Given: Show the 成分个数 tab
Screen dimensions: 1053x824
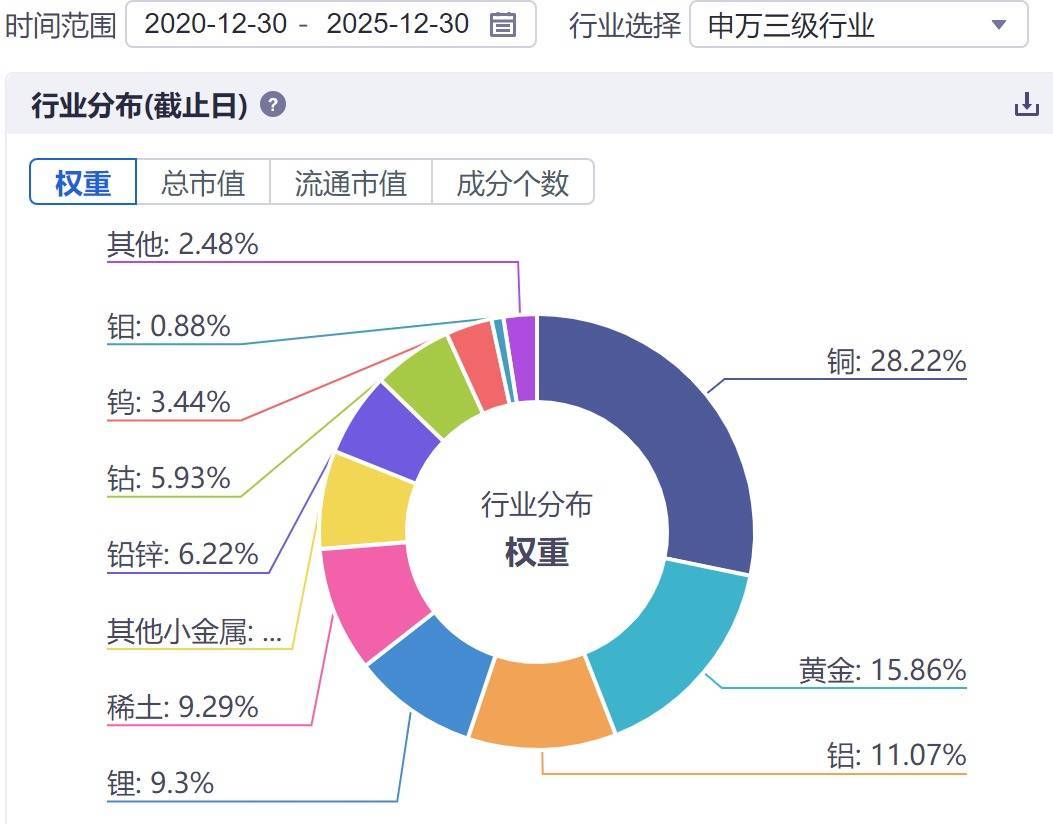Looking at the screenshot, I should (513, 182).
